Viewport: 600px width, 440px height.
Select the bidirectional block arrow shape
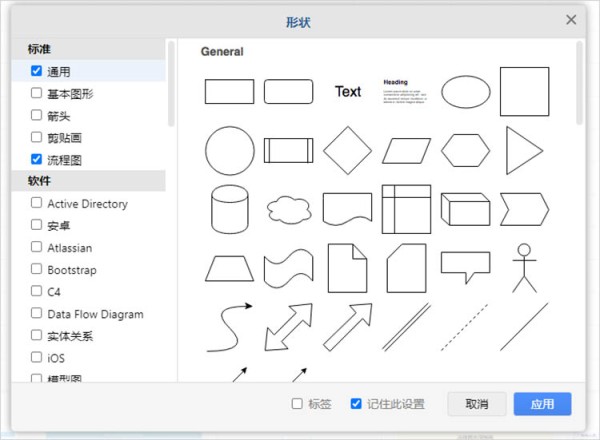pos(289,327)
